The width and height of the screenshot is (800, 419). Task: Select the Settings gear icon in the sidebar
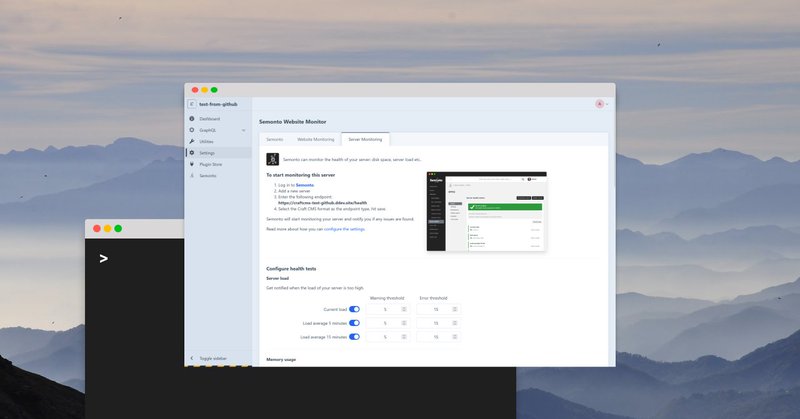[192, 153]
